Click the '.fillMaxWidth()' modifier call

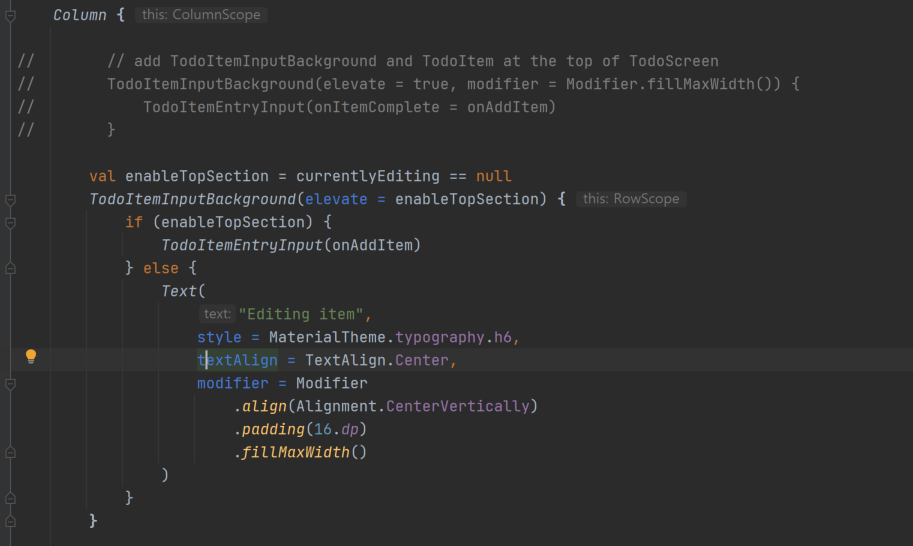coord(300,452)
